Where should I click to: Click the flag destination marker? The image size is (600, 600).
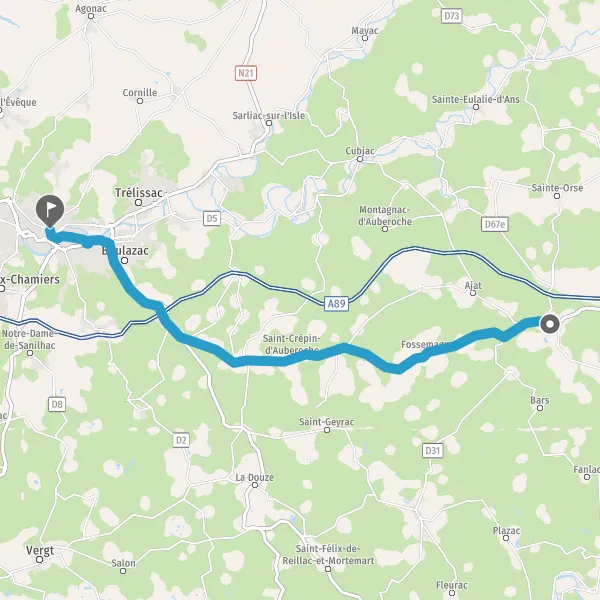50,211
